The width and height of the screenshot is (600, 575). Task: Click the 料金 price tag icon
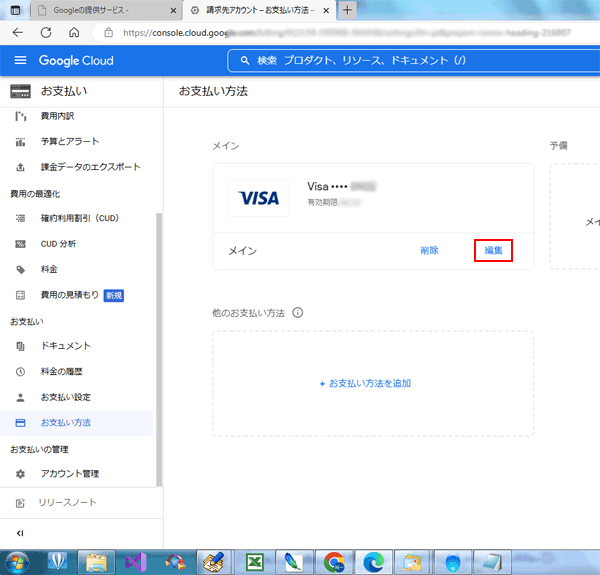20,270
